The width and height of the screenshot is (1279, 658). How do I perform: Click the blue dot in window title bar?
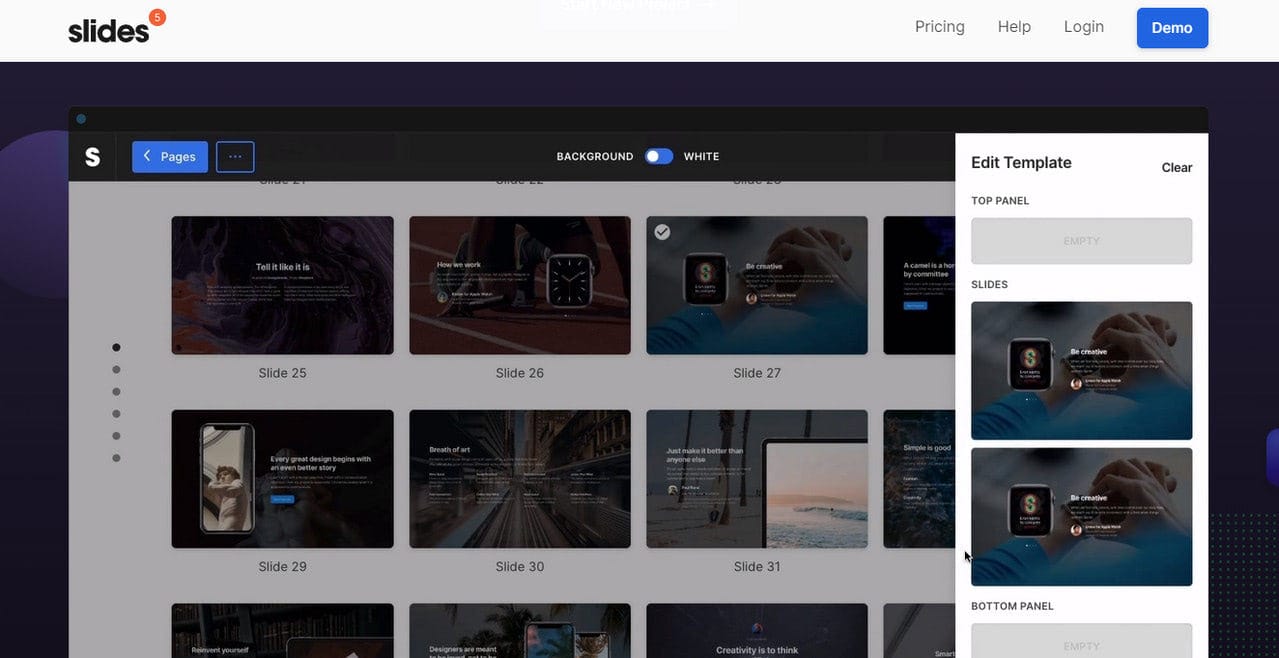(81, 119)
